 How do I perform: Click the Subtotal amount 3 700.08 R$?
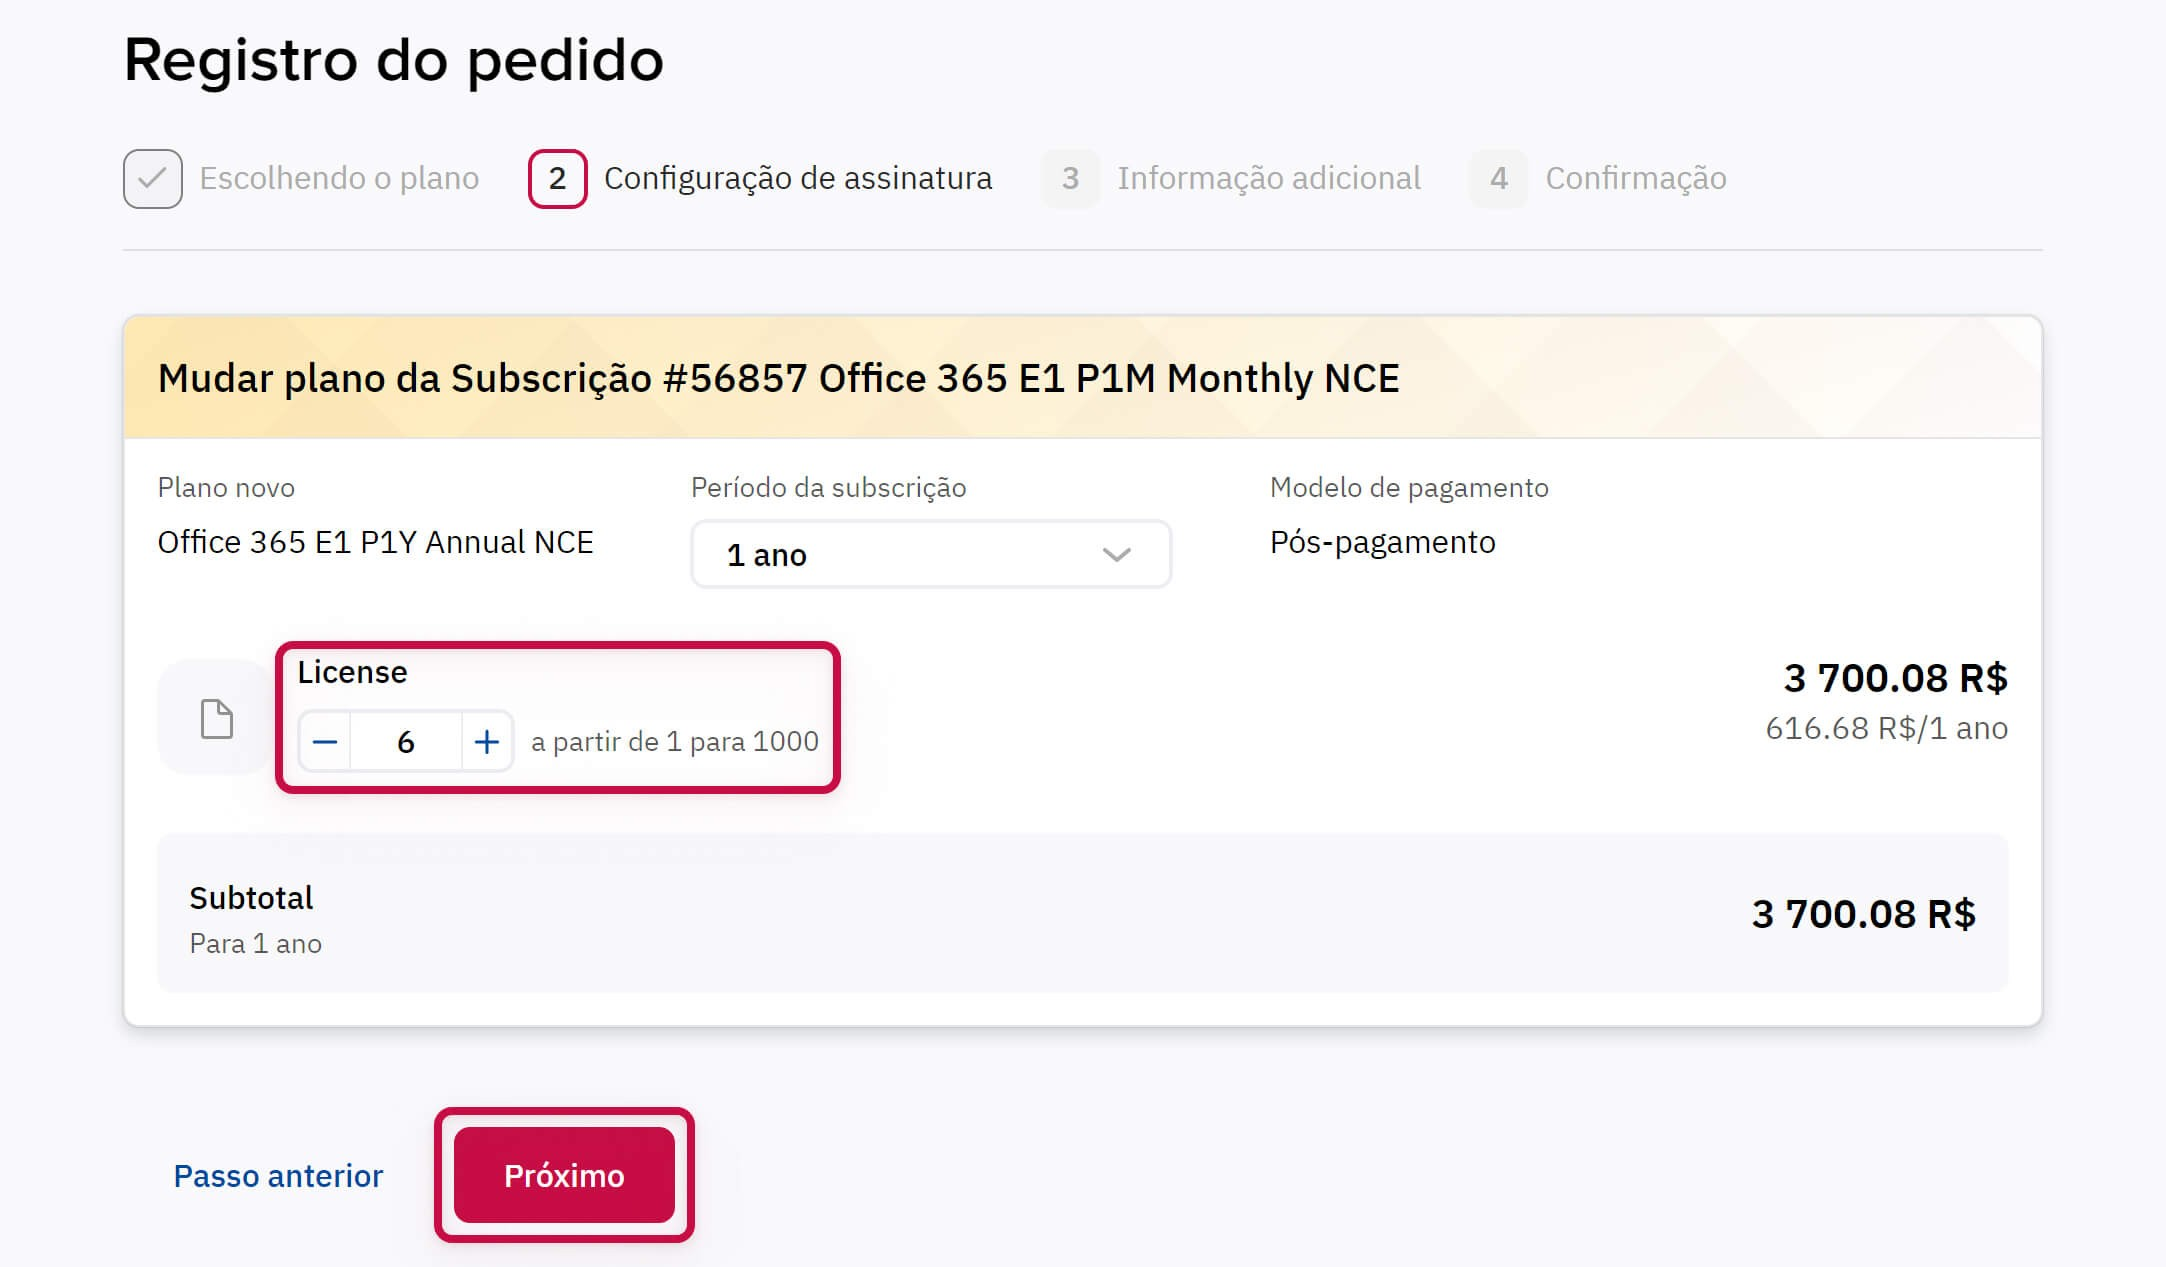(x=1863, y=914)
